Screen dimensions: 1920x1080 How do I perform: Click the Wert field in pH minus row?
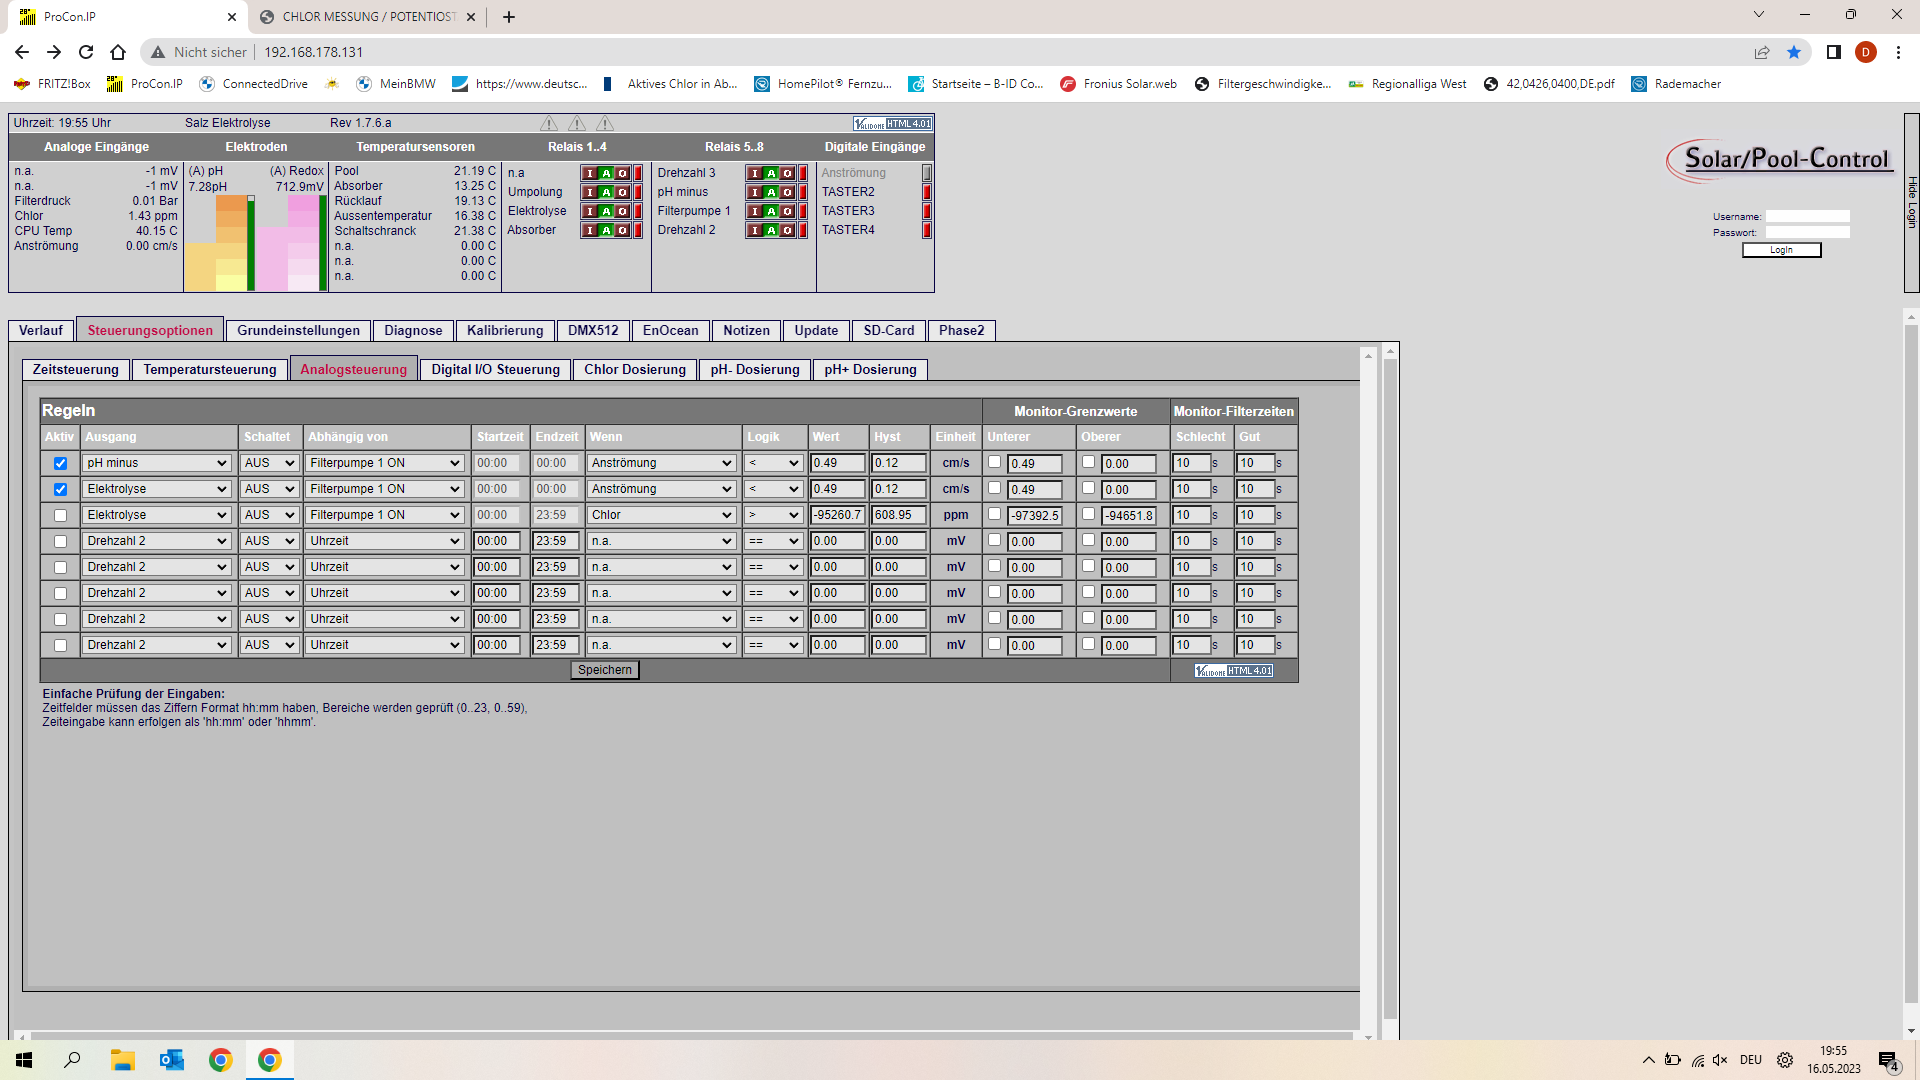click(838, 463)
